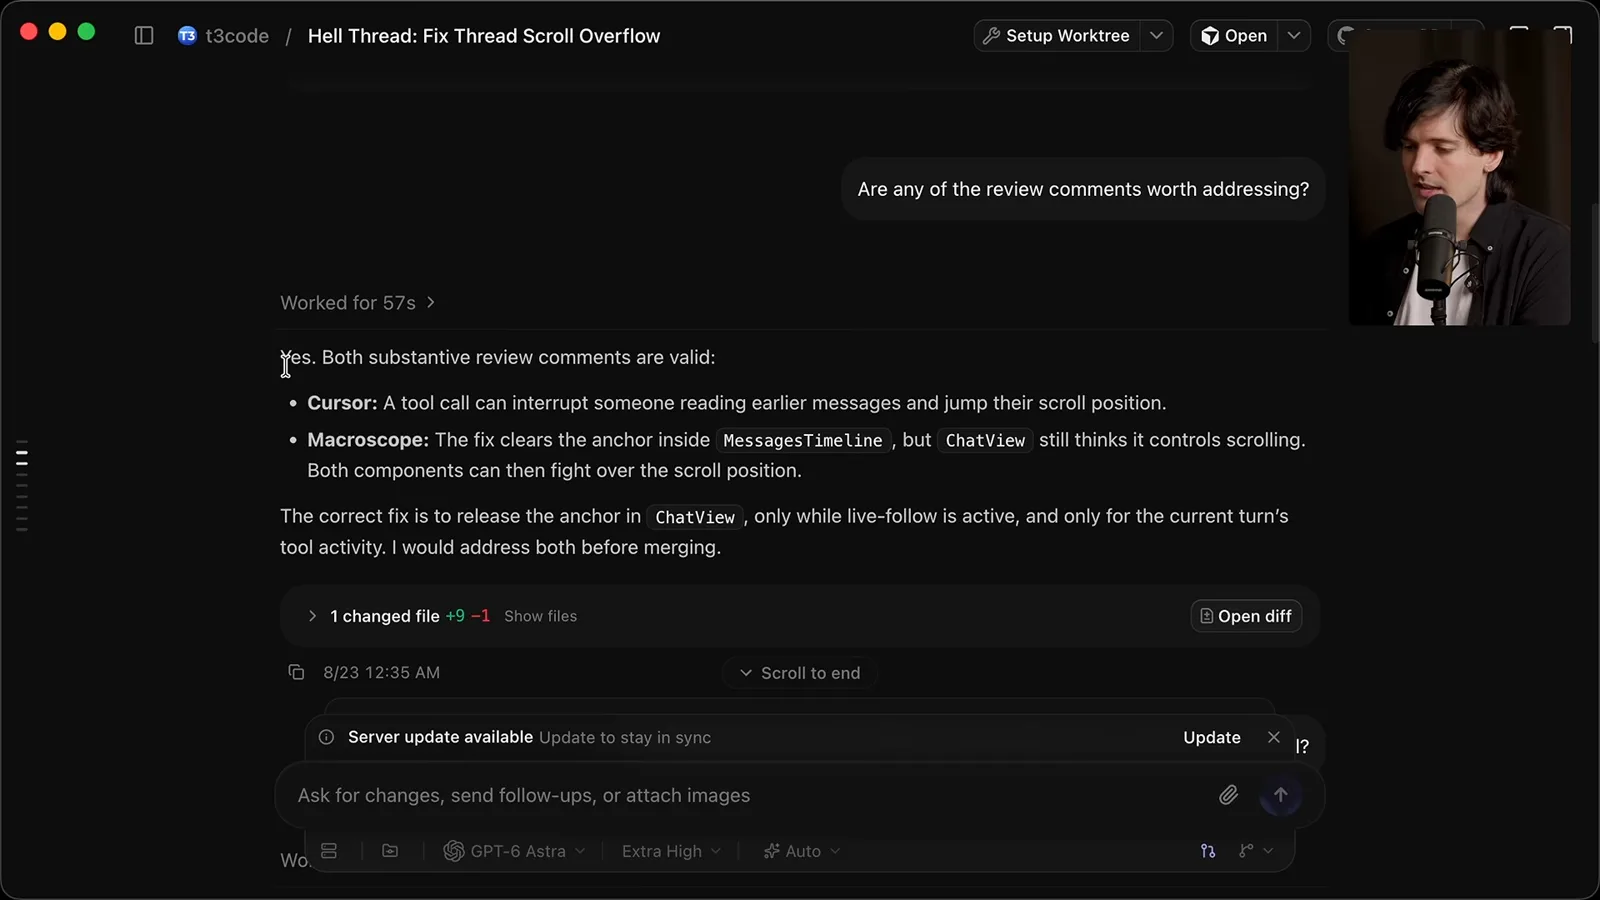This screenshot has width=1600, height=900.
Task: Click the send arrow button
Action: coord(1281,795)
